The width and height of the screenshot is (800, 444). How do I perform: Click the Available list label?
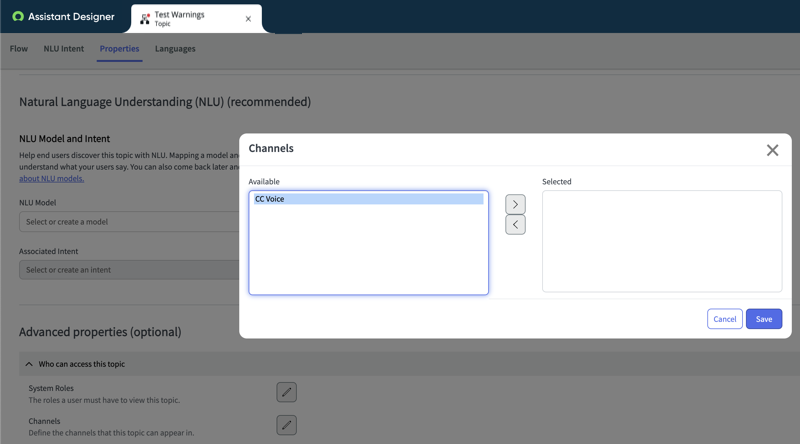[x=264, y=181]
